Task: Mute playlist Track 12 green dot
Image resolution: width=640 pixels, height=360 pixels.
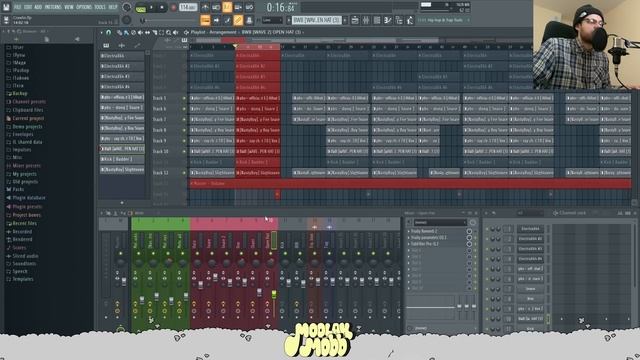Action: [x=184, y=173]
